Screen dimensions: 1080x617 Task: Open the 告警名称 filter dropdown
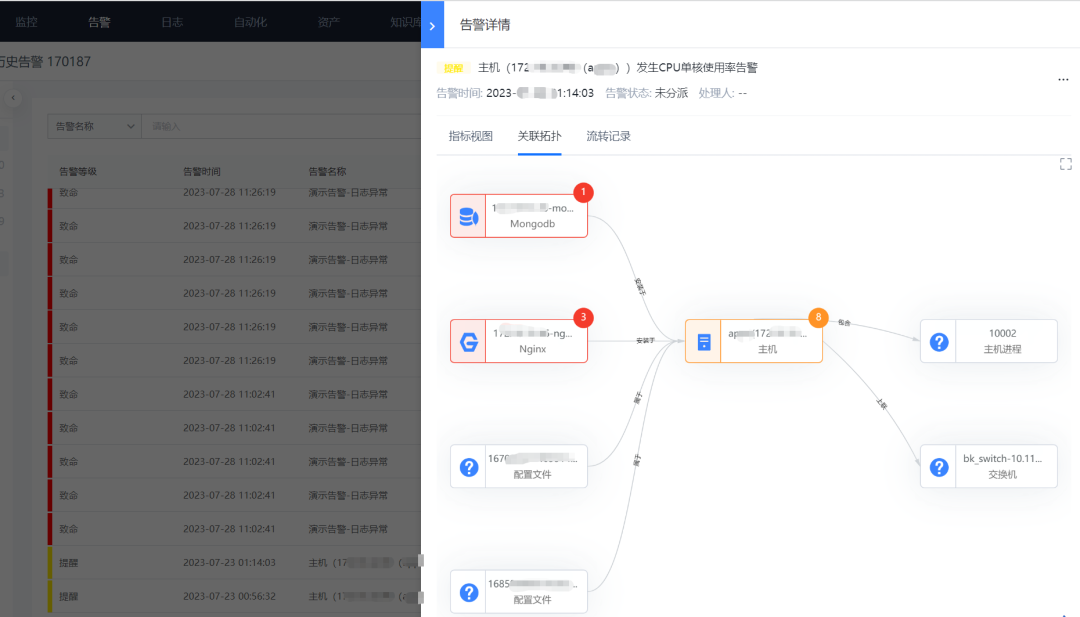[93, 127]
